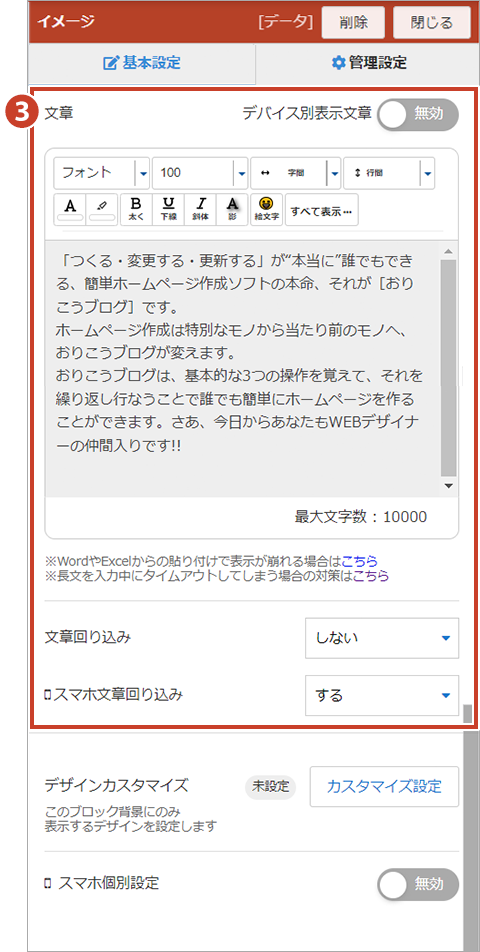Apply bold with the 太く icon
The image size is (480, 952).
pyautogui.click(x=136, y=209)
